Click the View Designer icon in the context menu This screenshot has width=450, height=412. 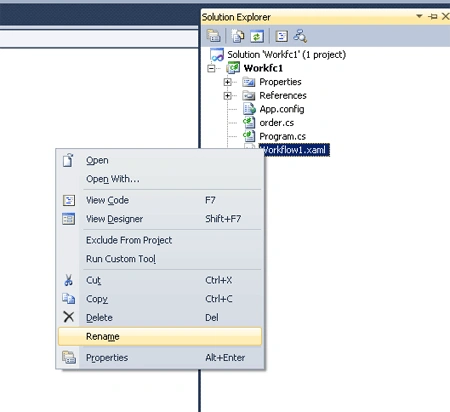coord(68,219)
